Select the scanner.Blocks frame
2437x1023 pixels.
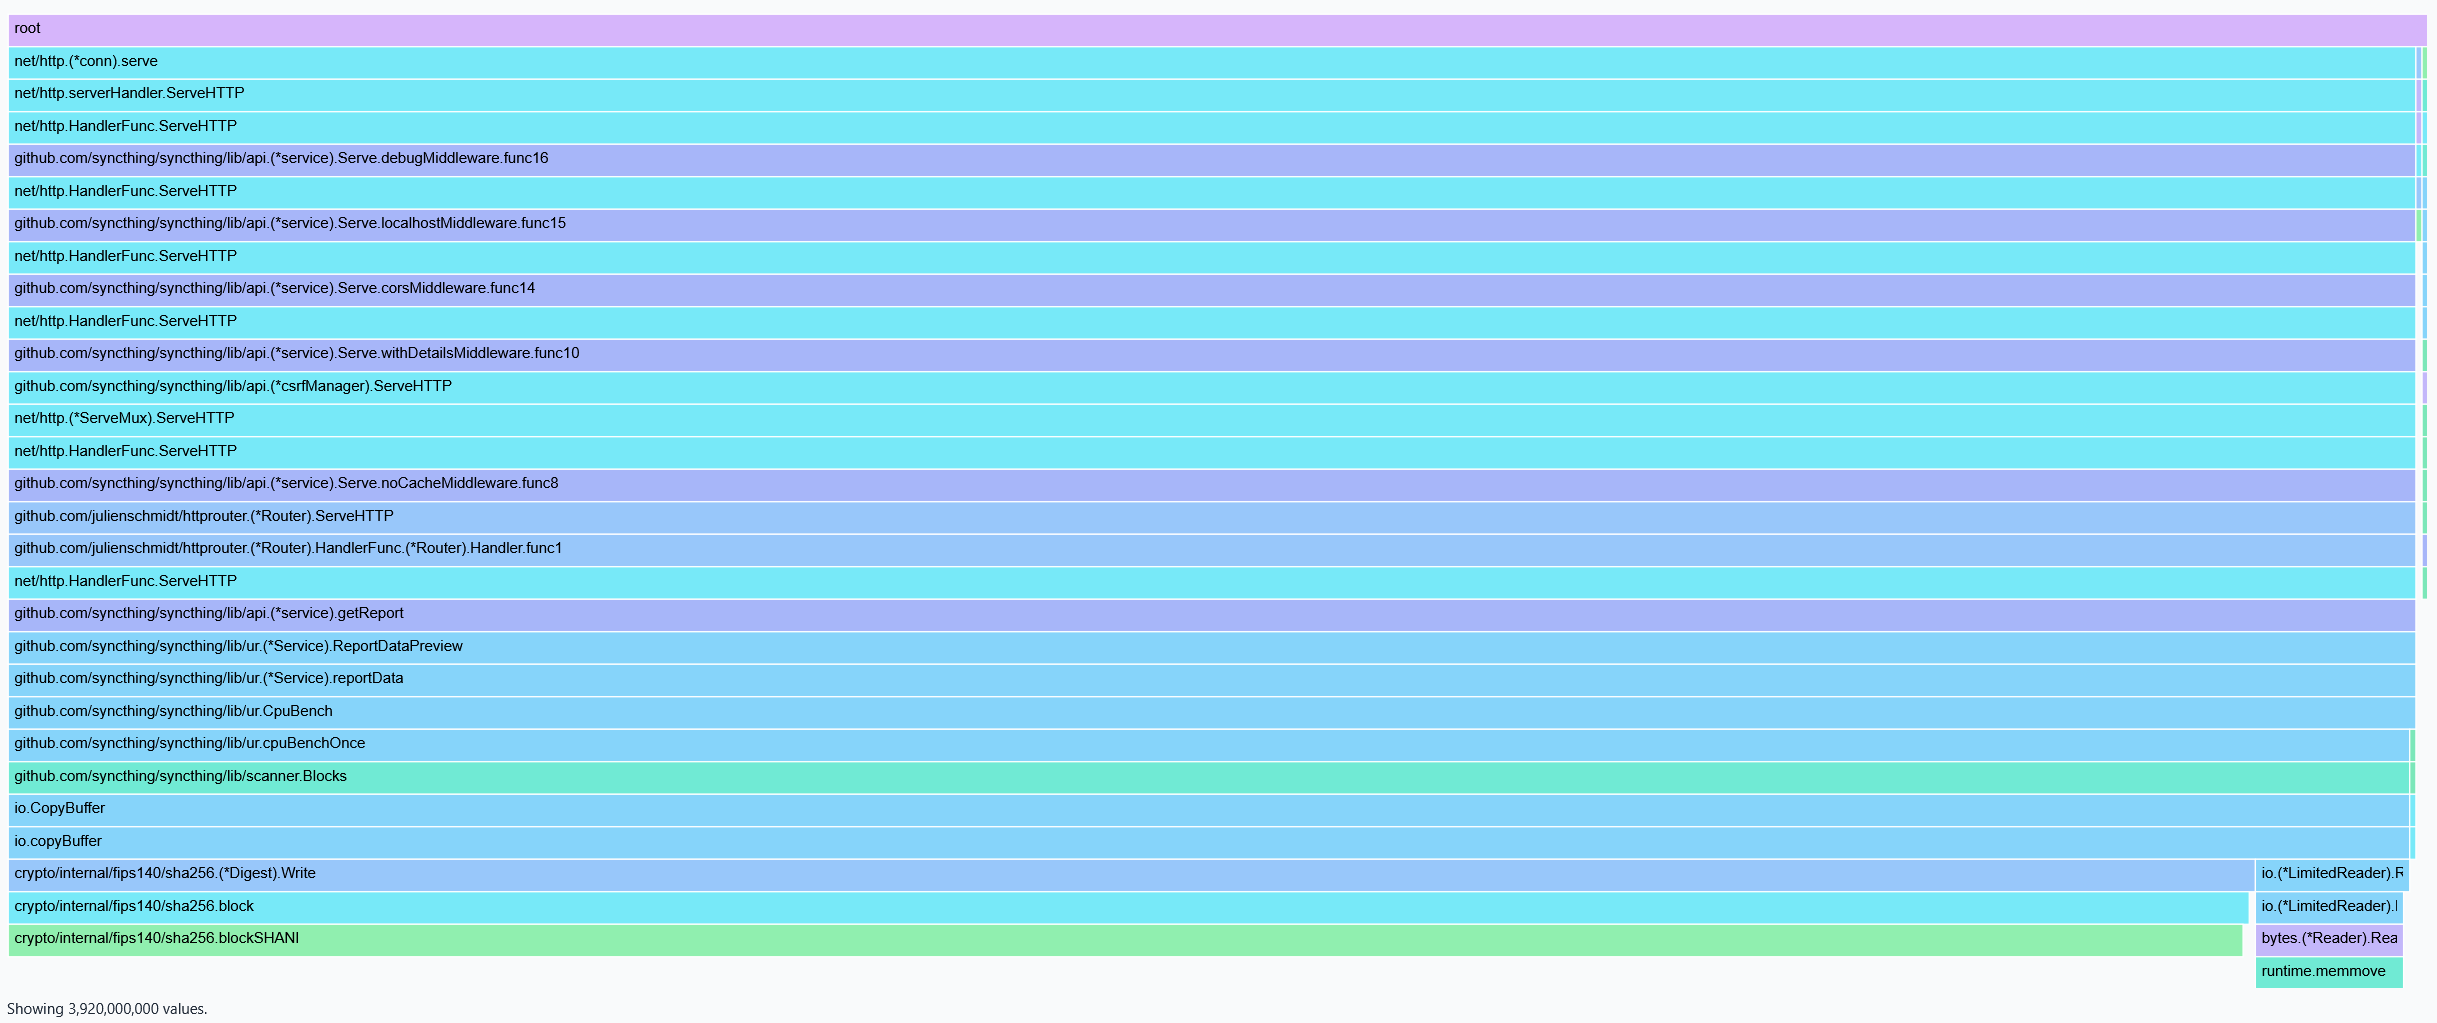(1208, 777)
